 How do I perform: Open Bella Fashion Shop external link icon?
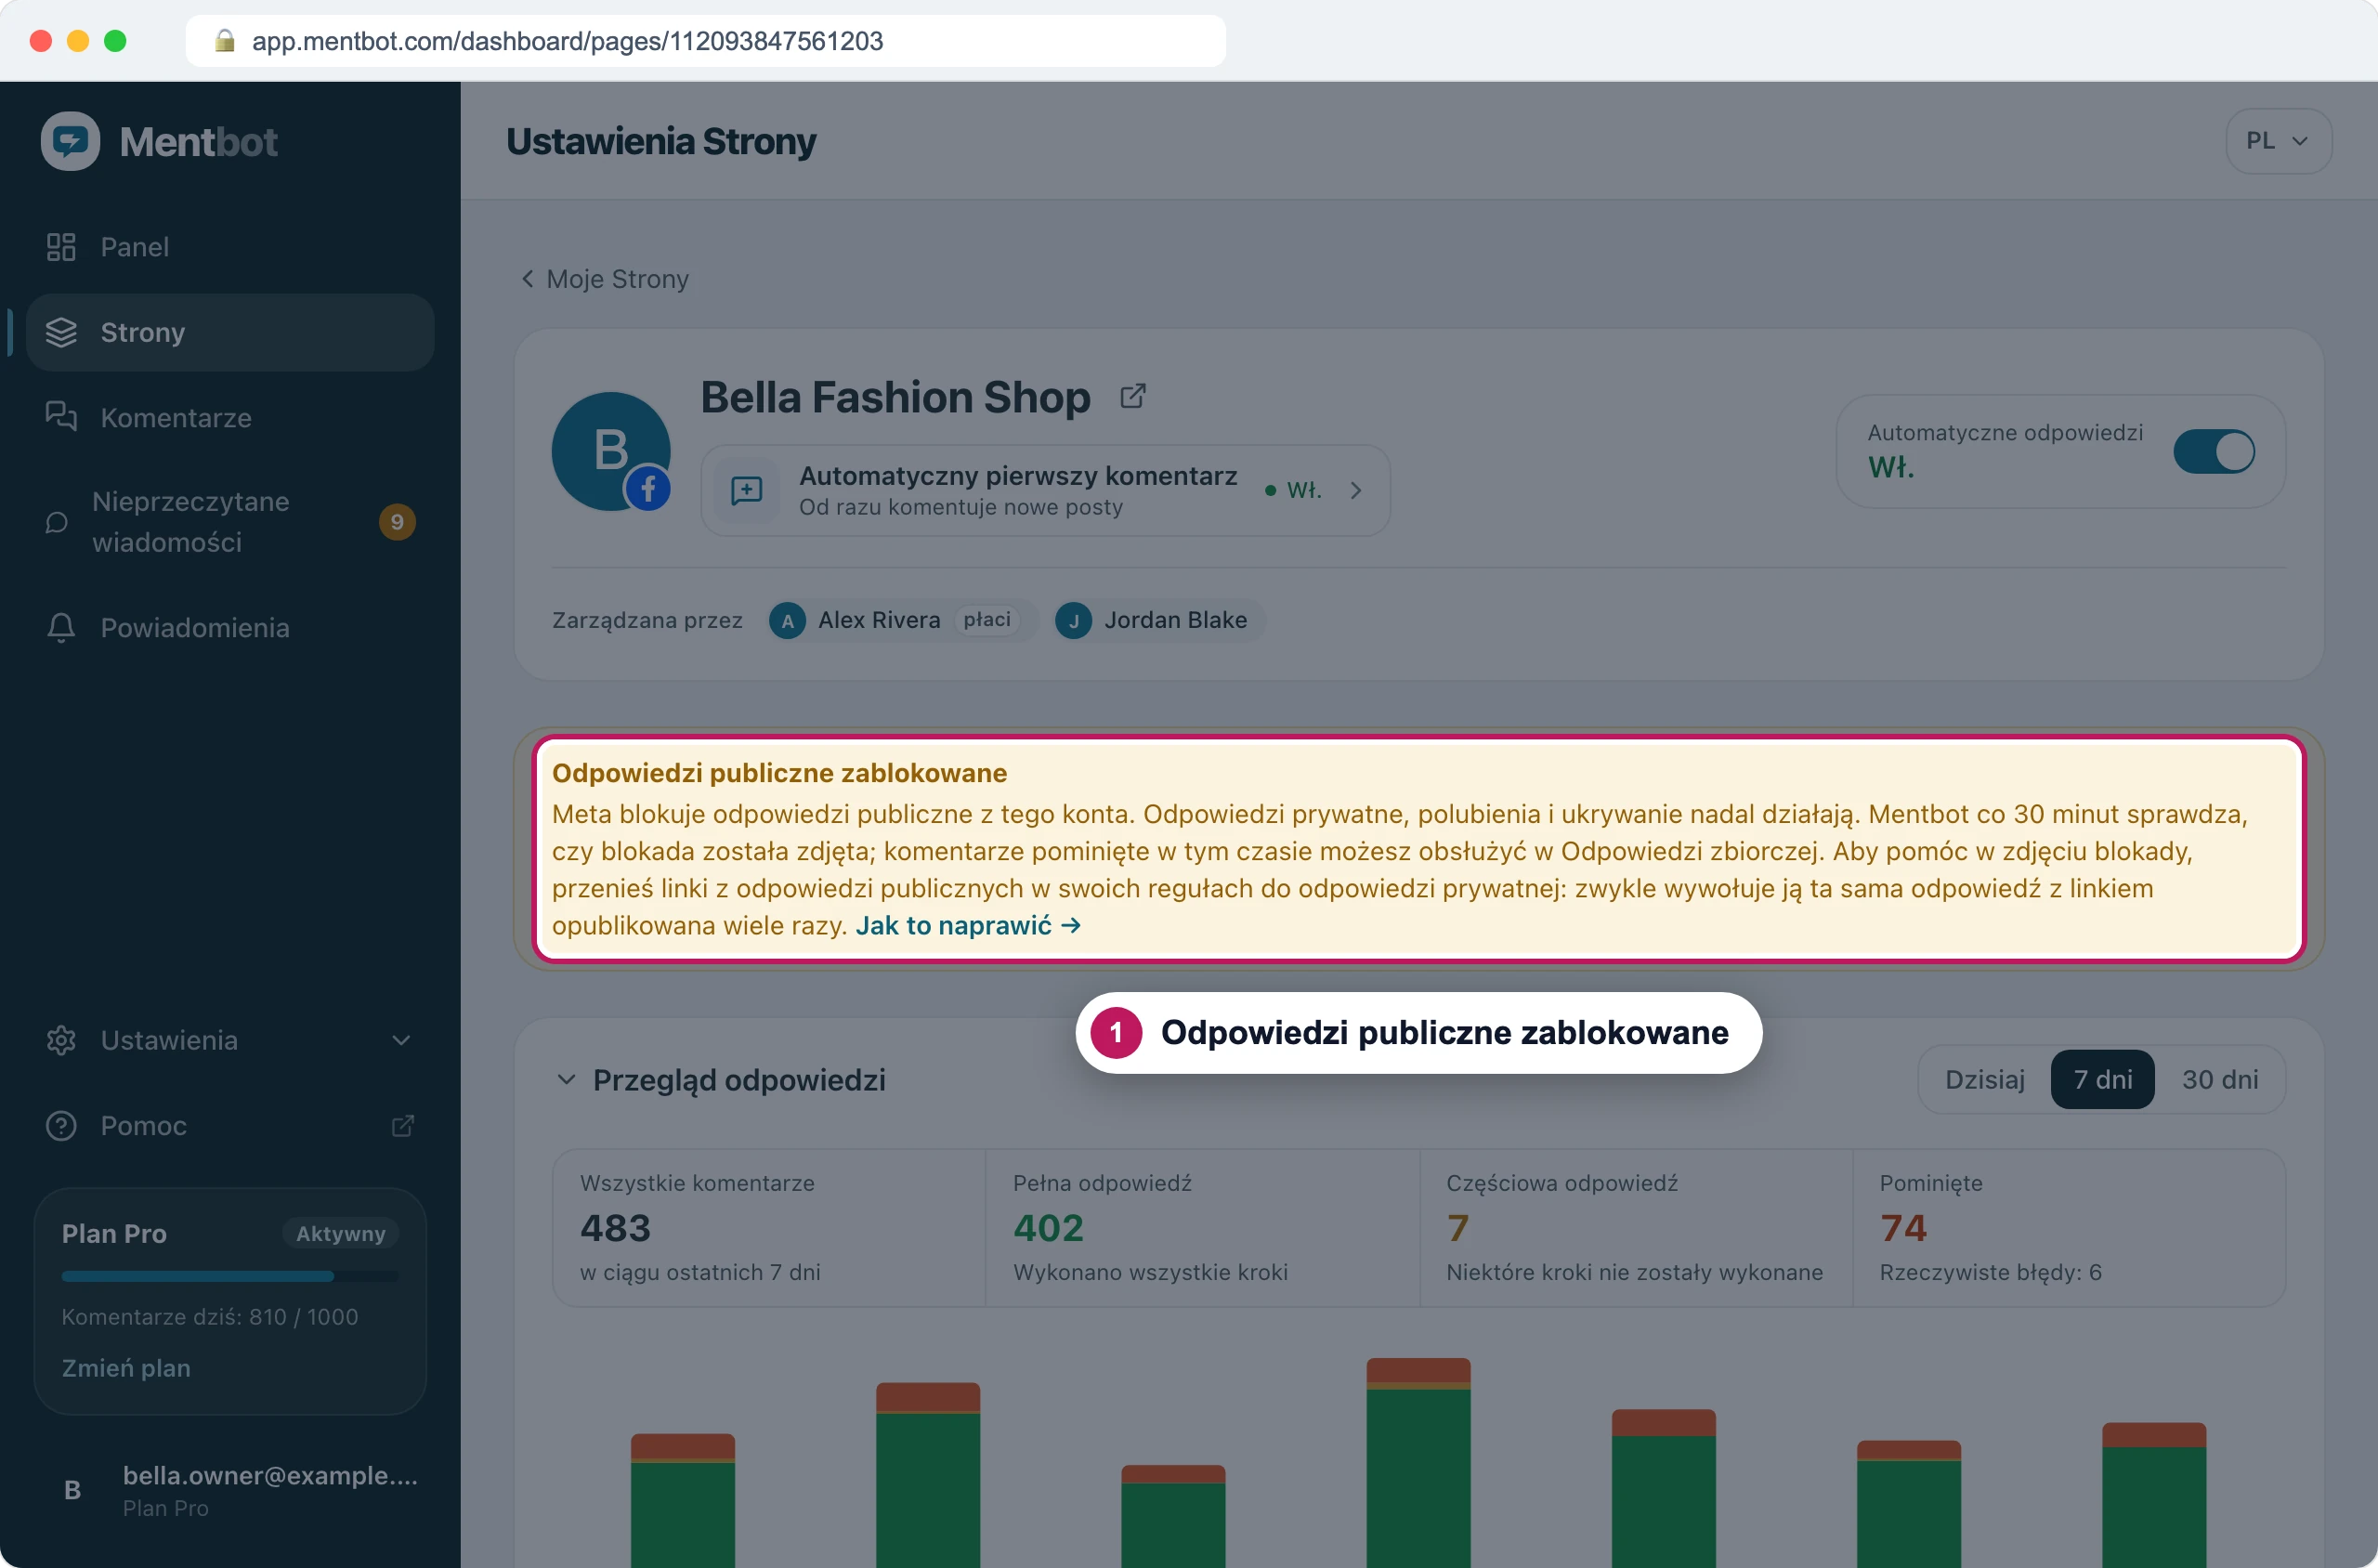[x=1132, y=397]
